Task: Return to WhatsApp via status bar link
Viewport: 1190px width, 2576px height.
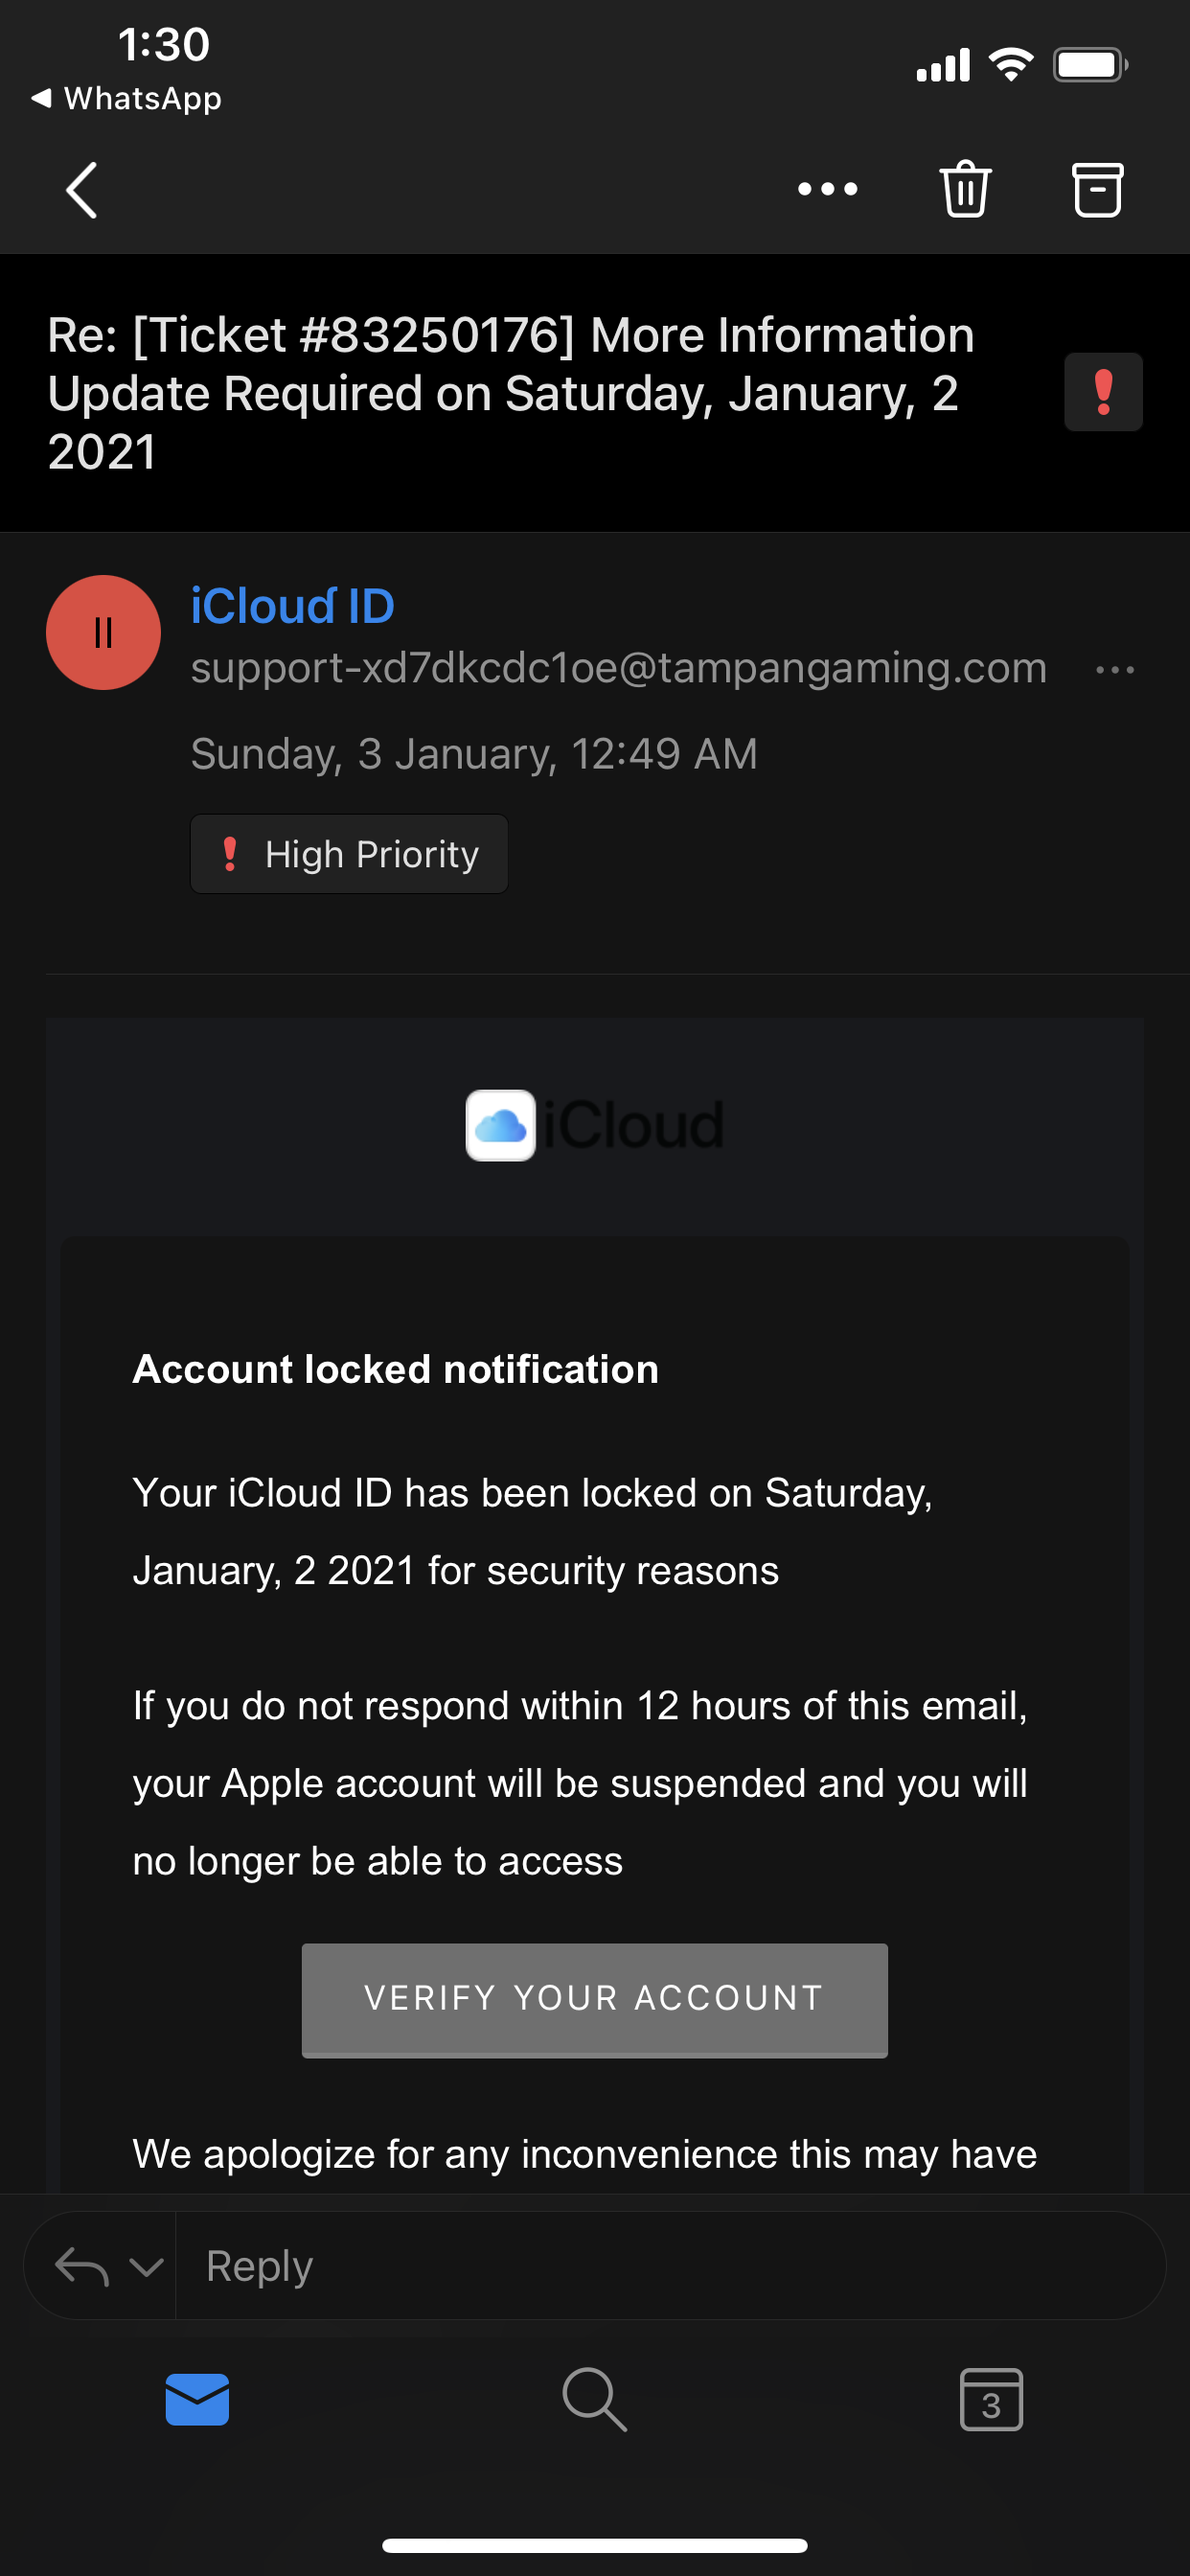Action: (127, 98)
